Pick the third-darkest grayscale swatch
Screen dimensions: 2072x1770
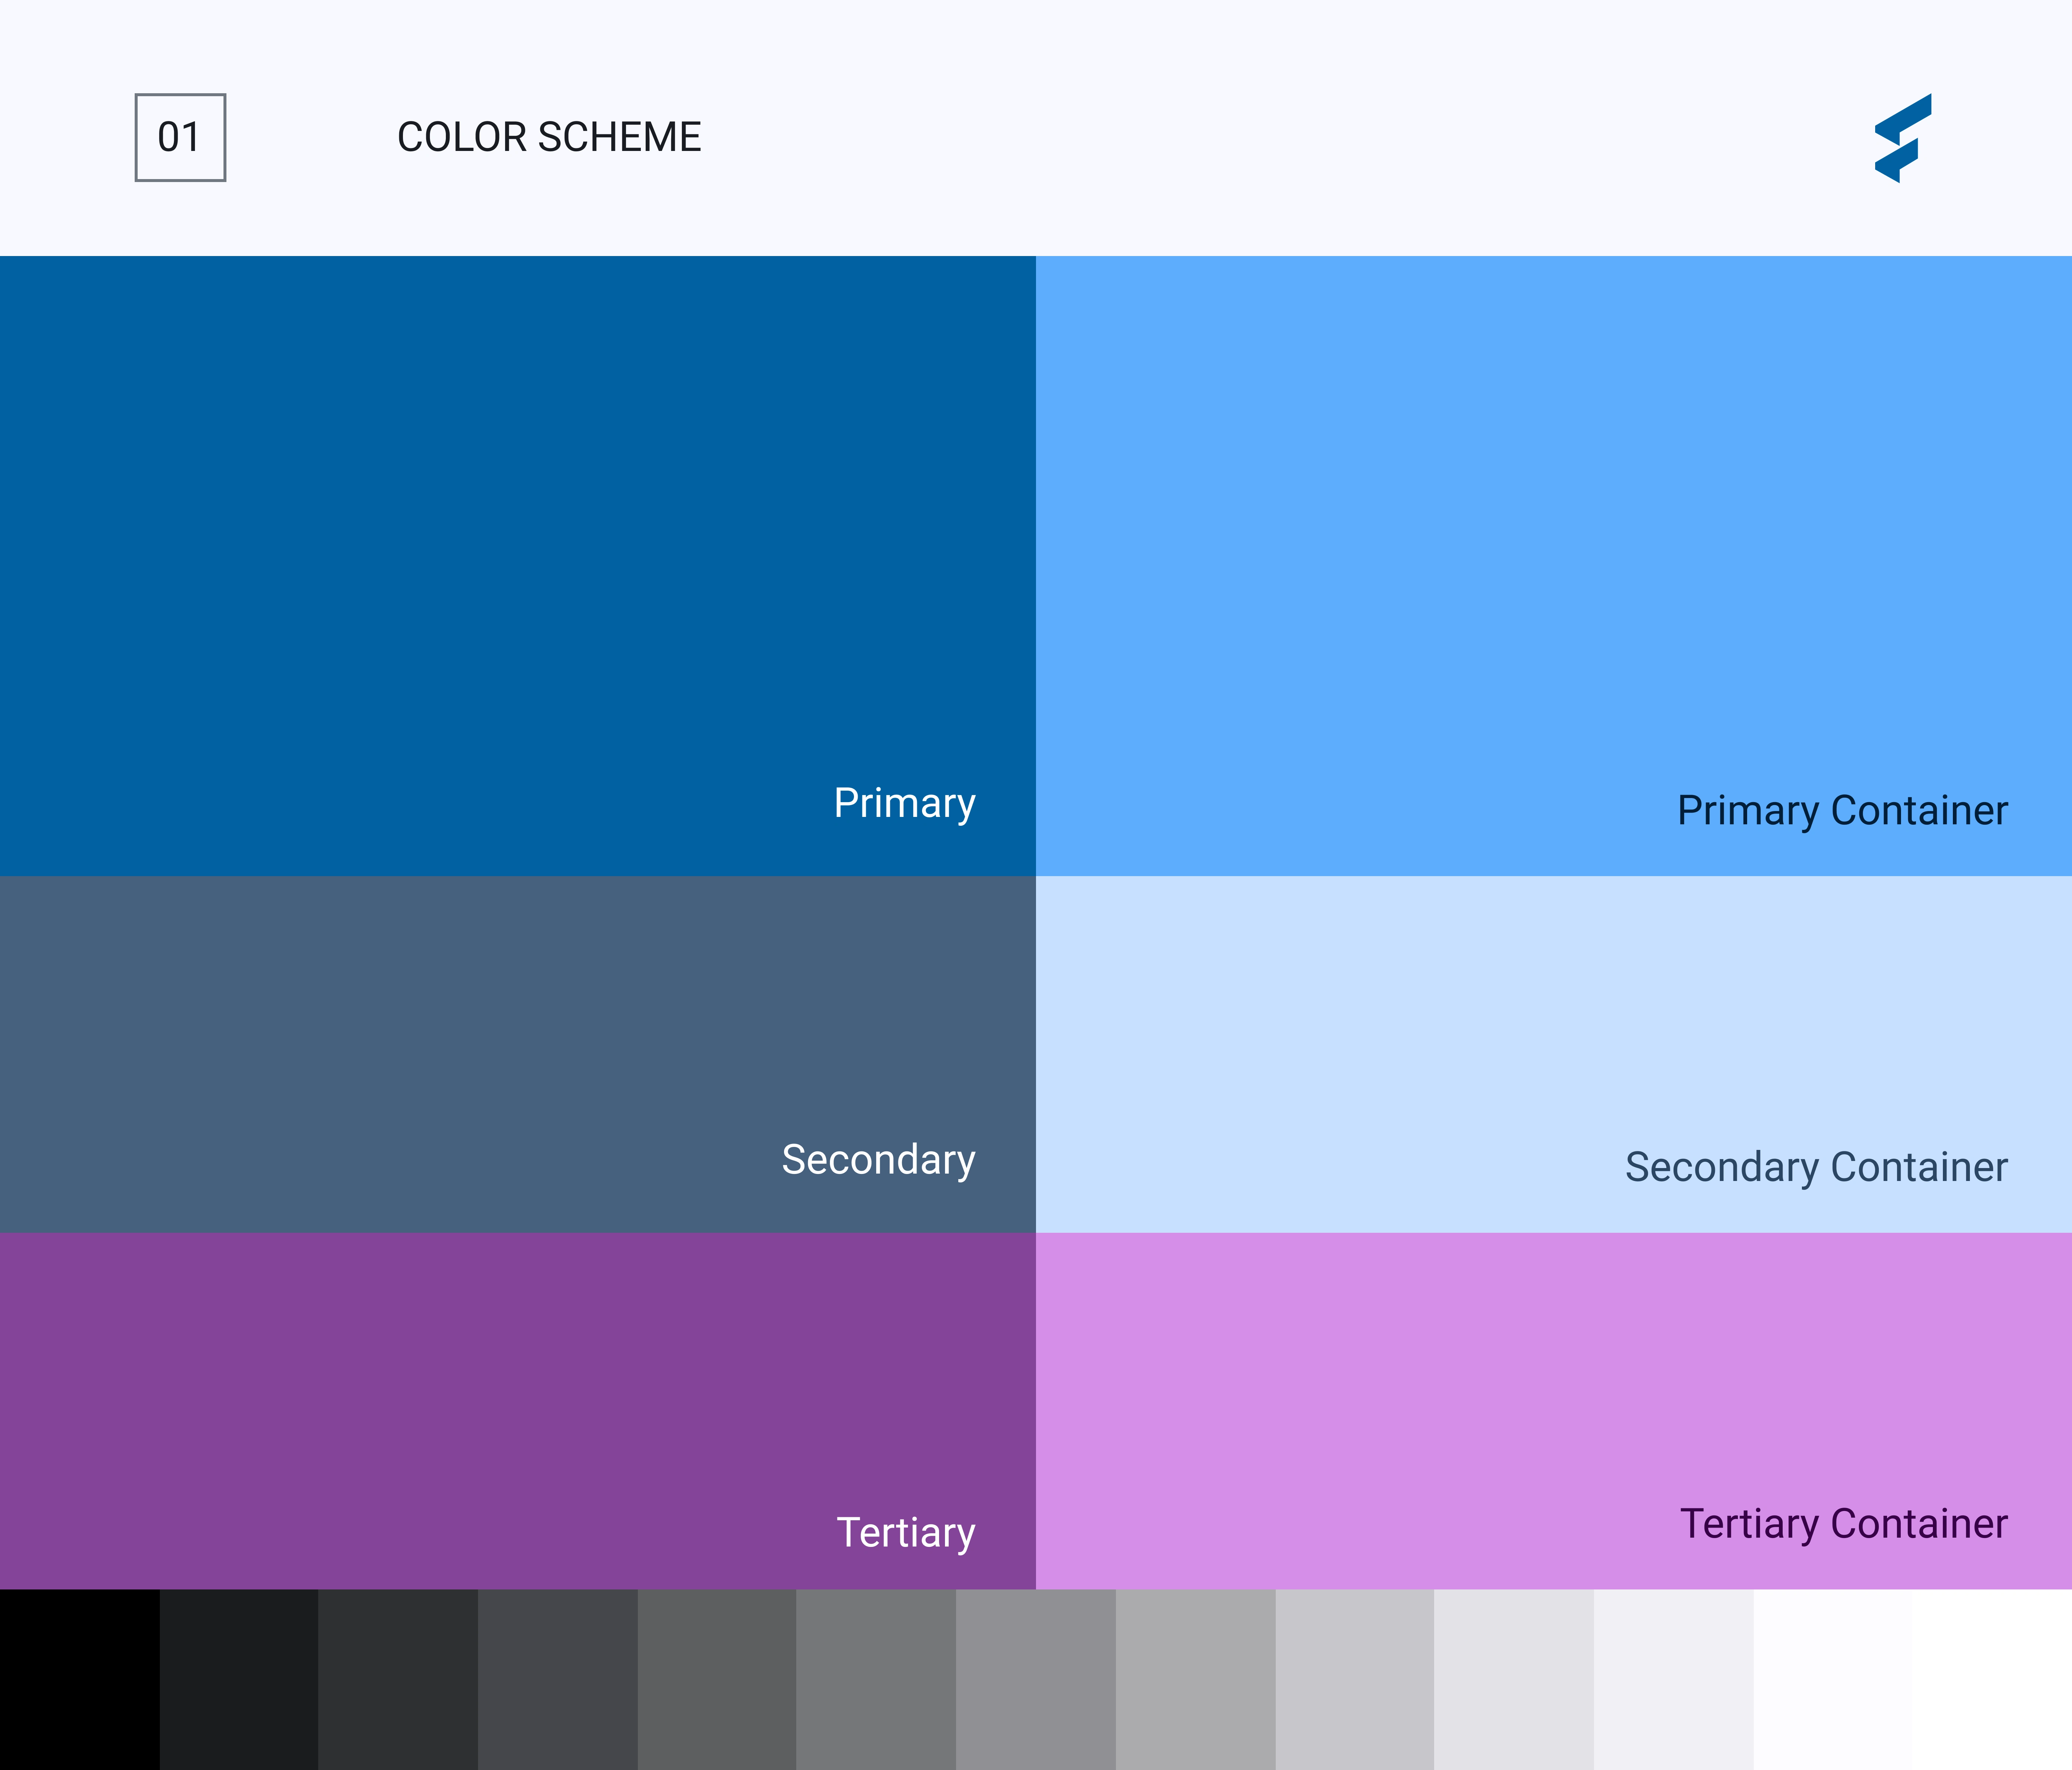[398, 1680]
